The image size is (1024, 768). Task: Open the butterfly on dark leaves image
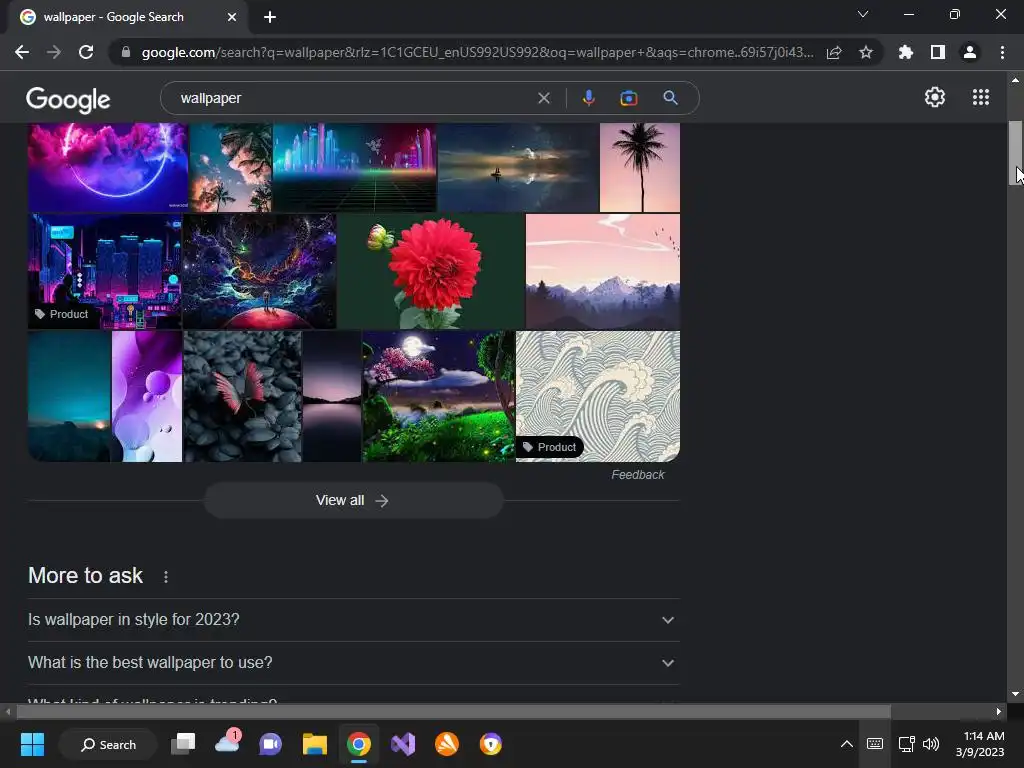[242, 396]
